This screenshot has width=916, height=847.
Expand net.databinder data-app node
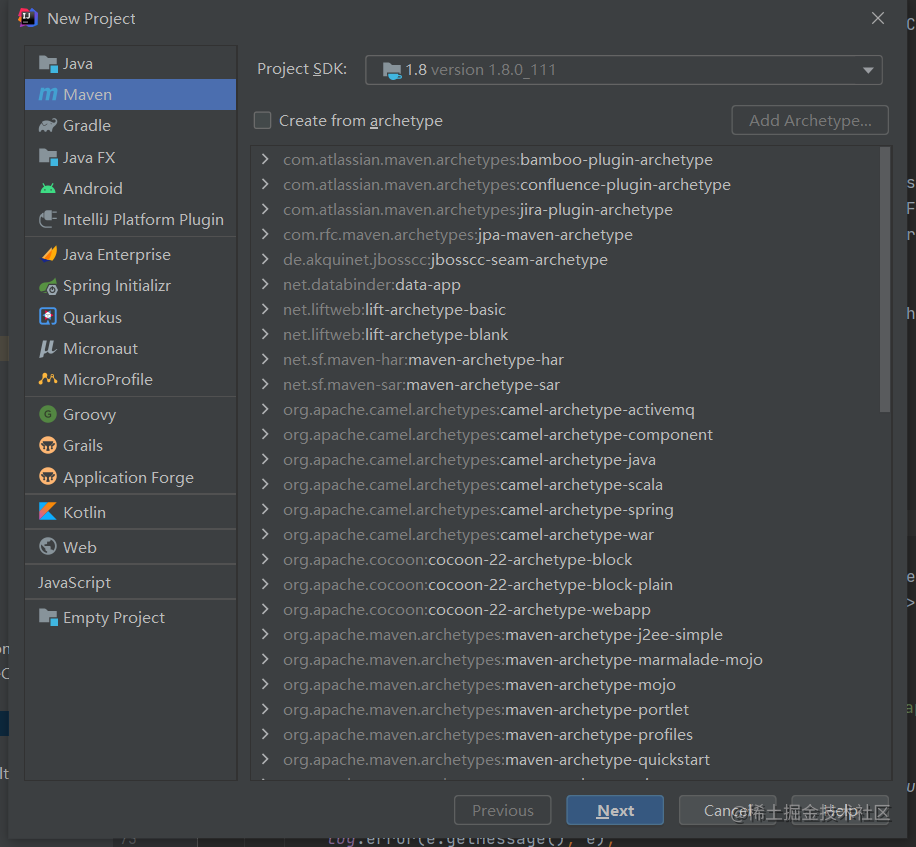[265, 284]
